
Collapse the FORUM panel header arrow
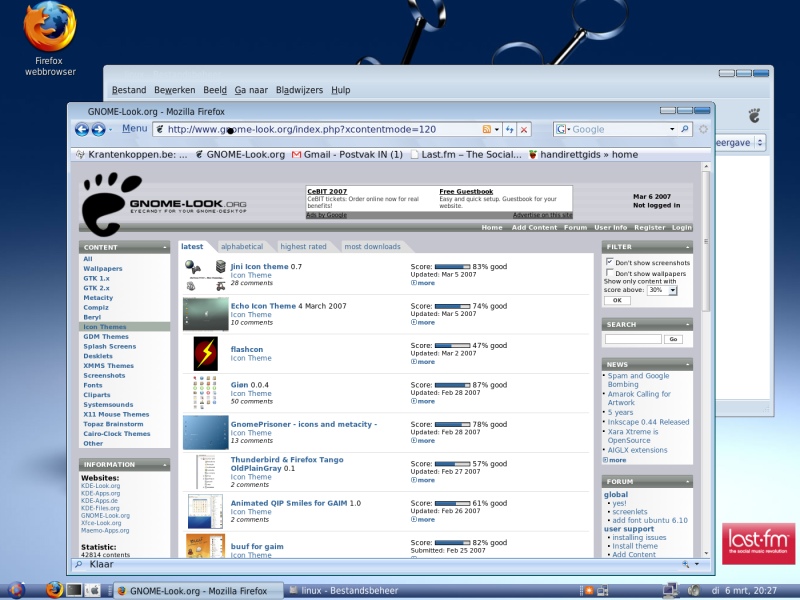point(687,482)
